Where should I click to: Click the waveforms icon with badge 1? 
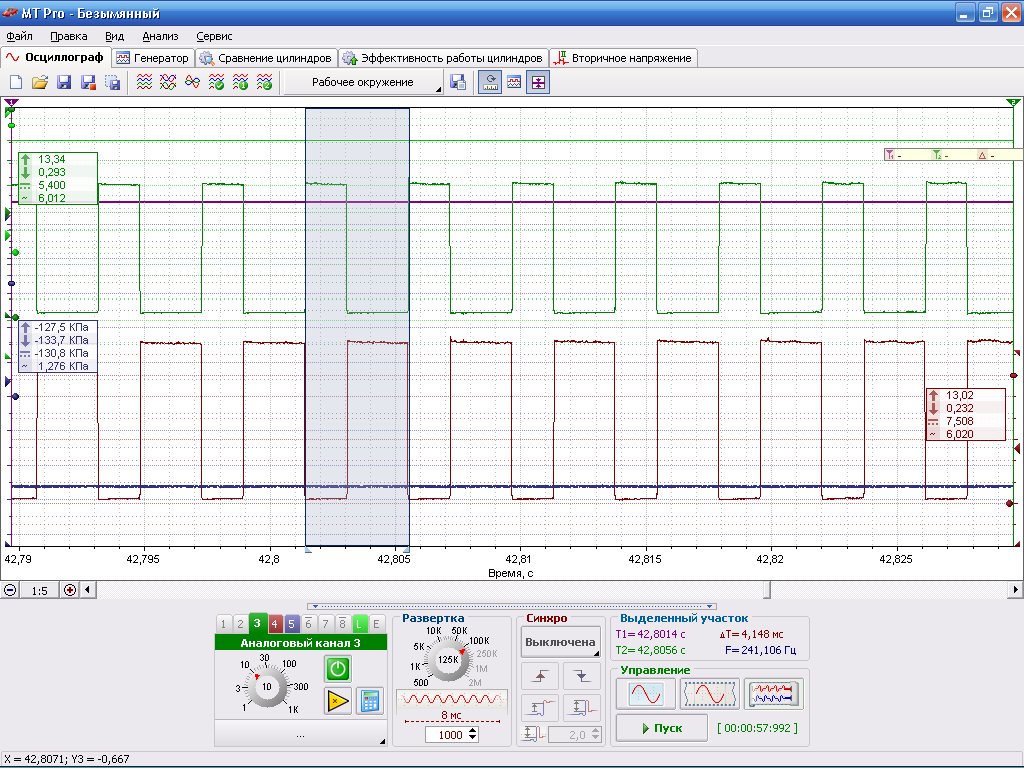pos(240,82)
